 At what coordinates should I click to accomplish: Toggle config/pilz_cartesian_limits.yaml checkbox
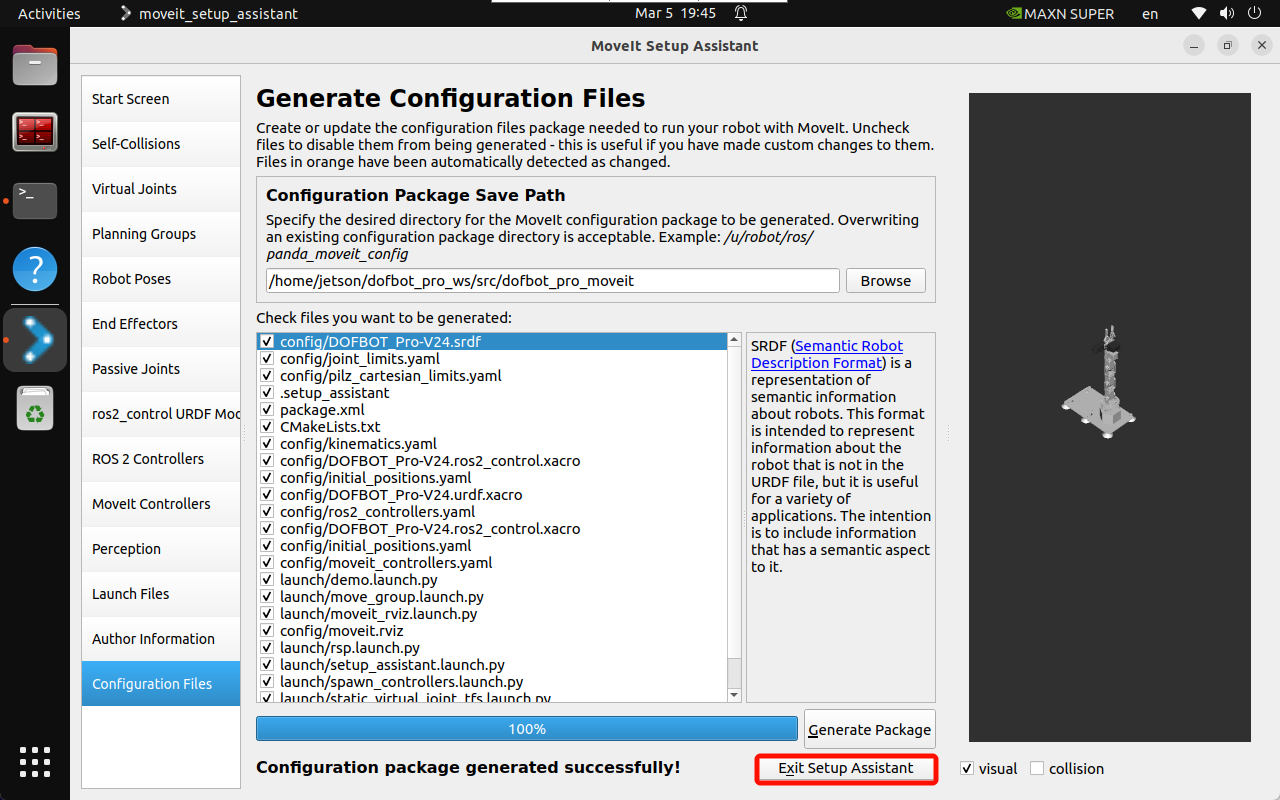(x=267, y=376)
